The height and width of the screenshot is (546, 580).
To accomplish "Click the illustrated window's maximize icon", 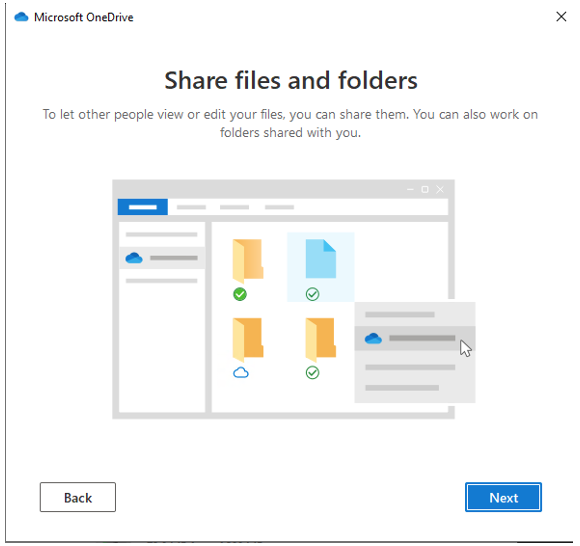I will point(425,189).
